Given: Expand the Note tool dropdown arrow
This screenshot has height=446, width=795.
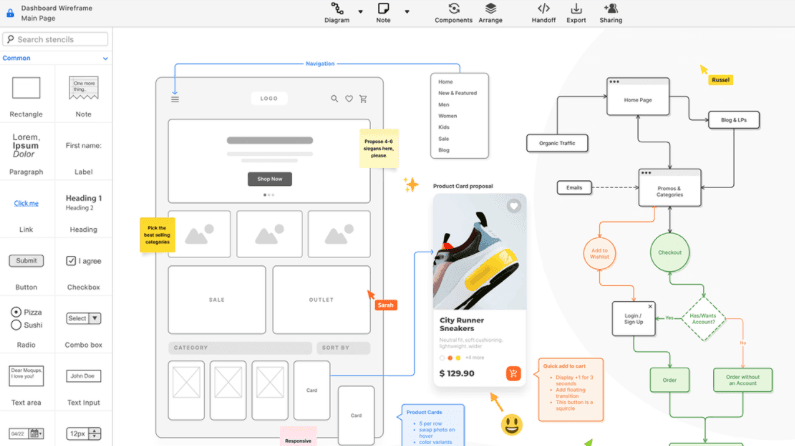Looking at the screenshot, I should click(x=407, y=11).
